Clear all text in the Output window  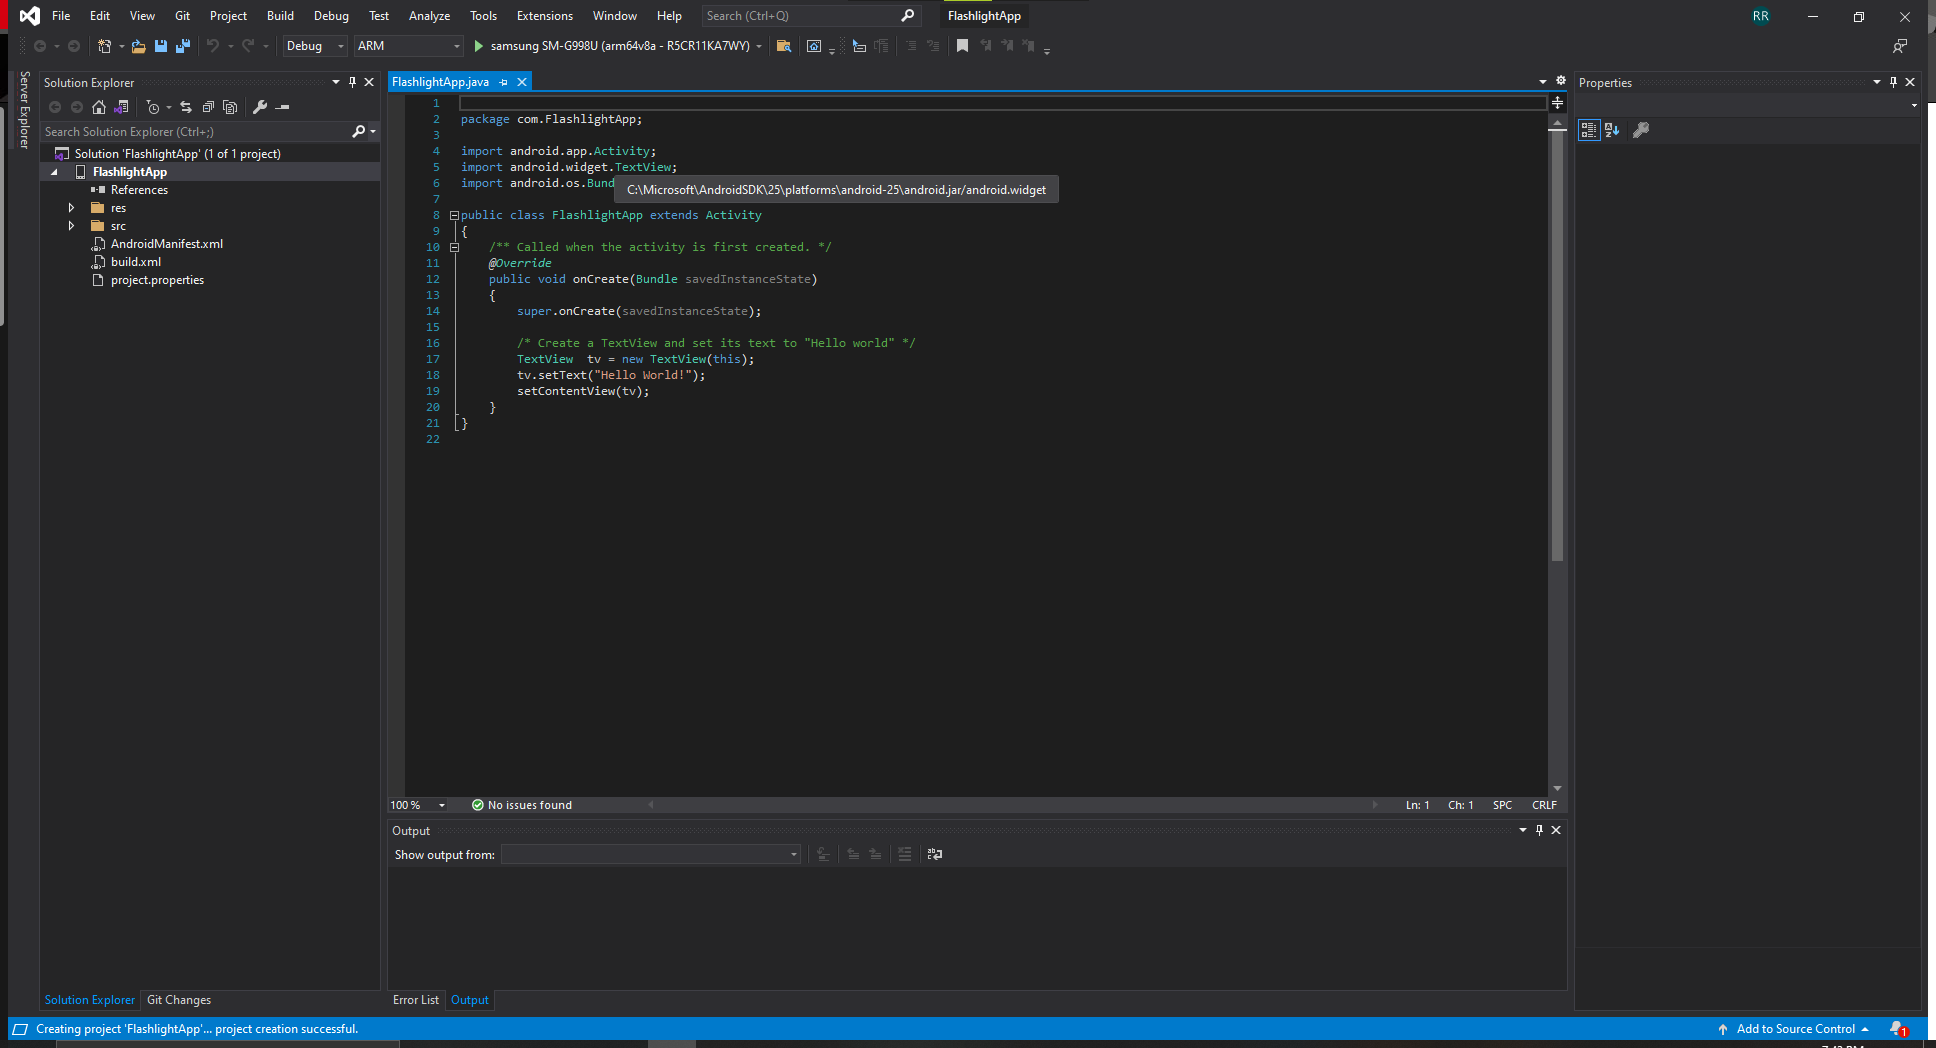[x=905, y=855]
